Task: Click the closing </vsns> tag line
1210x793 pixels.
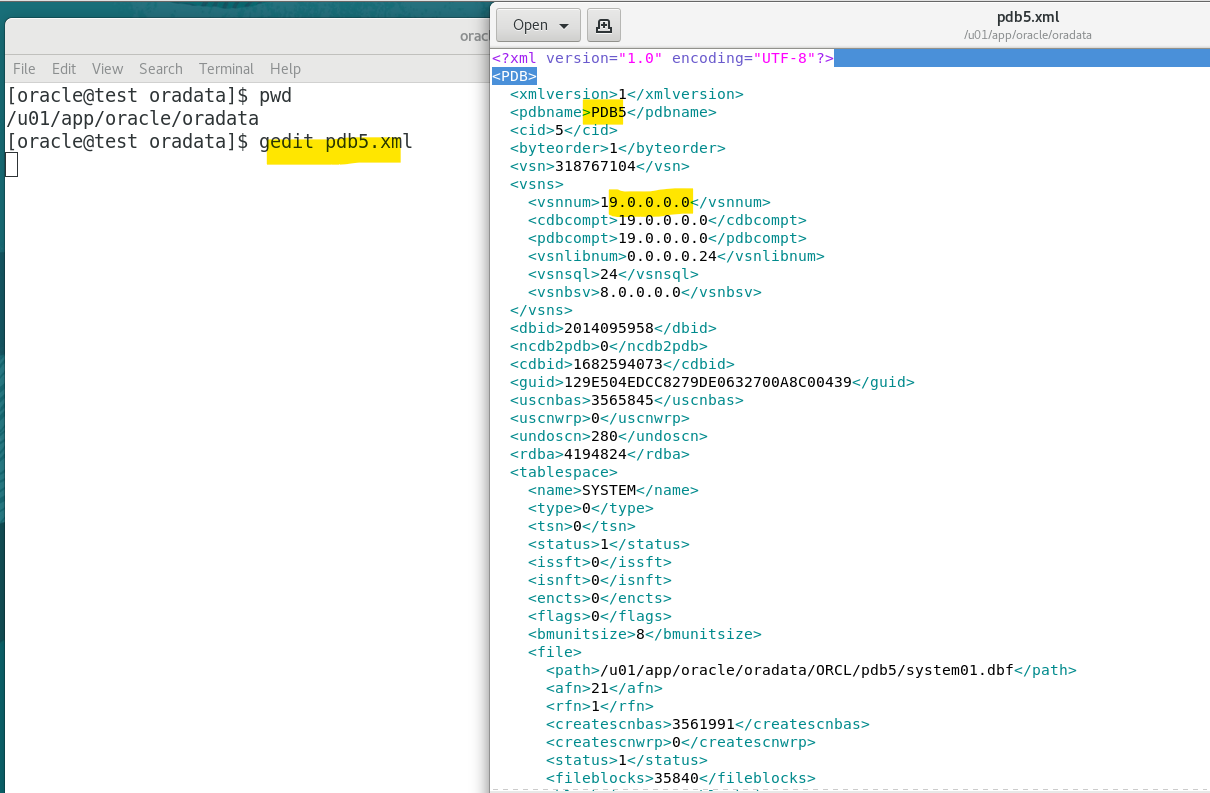Action: [x=541, y=310]
